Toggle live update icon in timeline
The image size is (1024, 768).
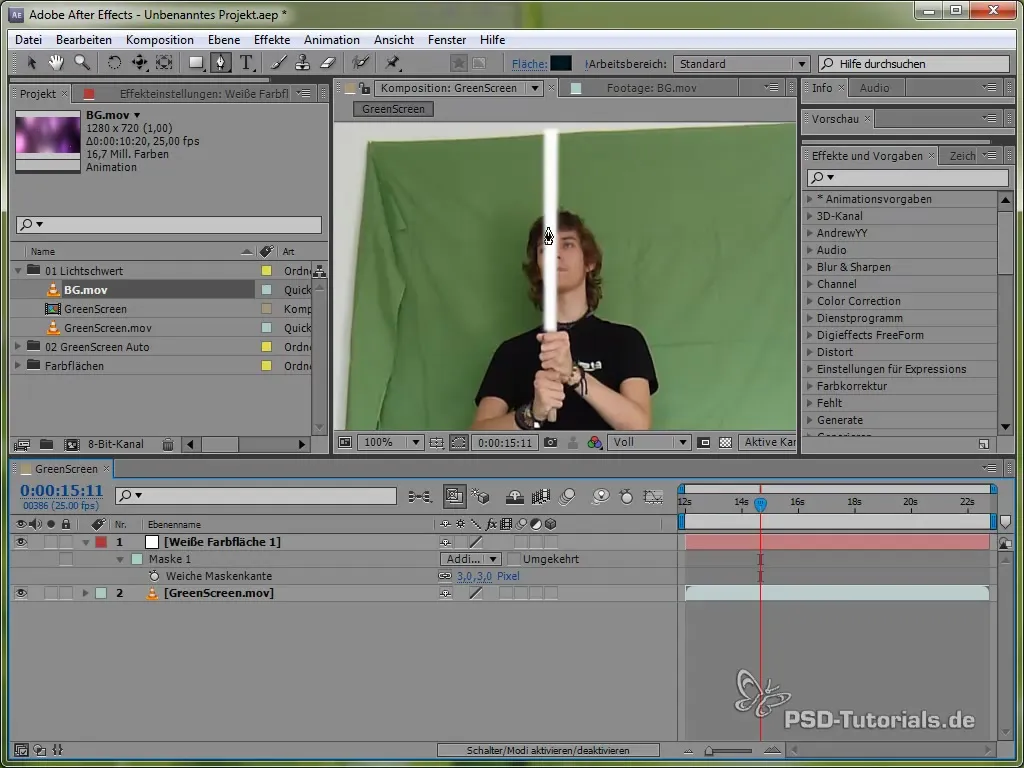(455, 497)
